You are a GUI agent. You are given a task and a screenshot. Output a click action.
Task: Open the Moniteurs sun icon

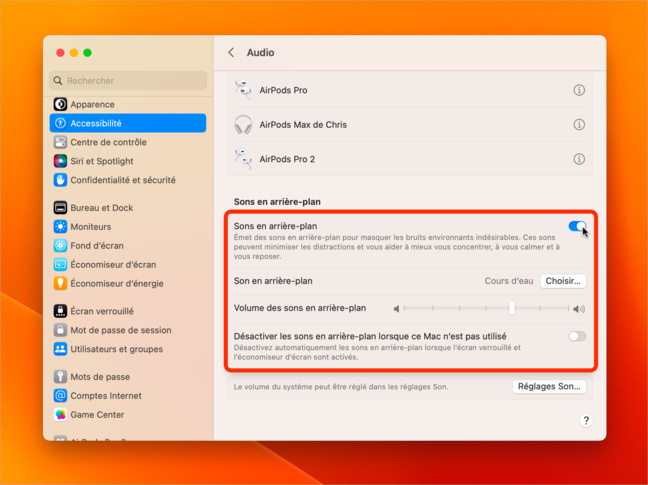pos(60,227)
